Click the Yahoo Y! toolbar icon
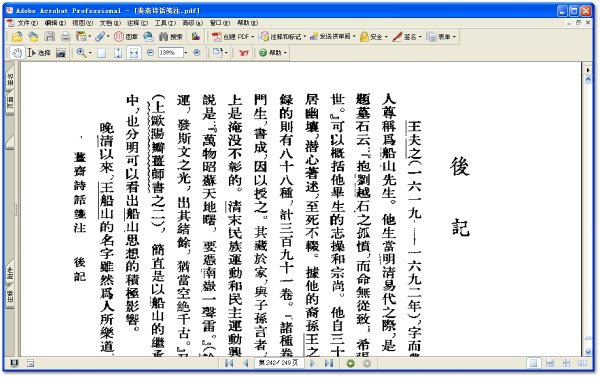The height and width of the screenshot is (377, 600). [243, 53]
